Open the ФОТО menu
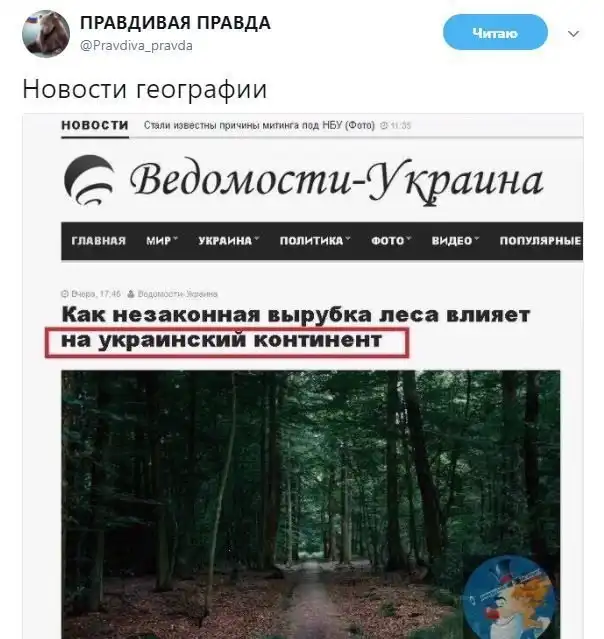 coord(391,241)
